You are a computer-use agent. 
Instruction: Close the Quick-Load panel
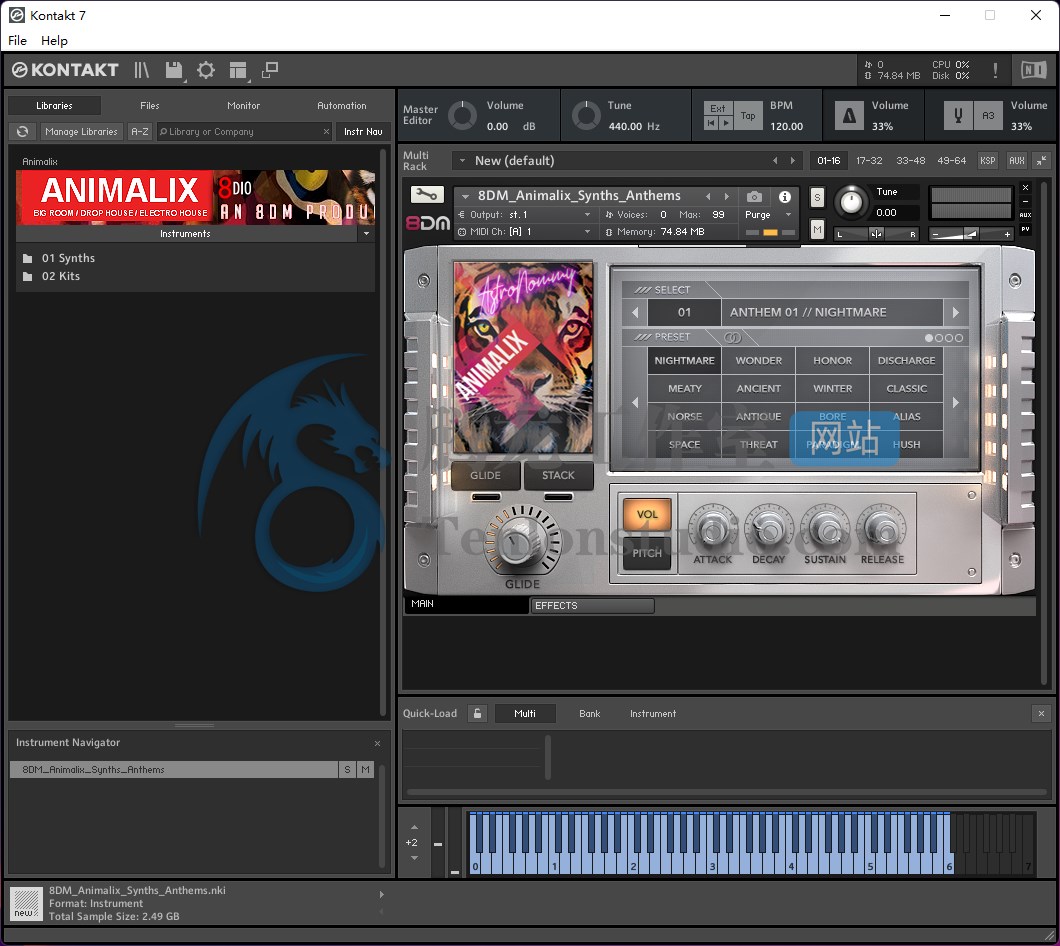pos(1041,713)
